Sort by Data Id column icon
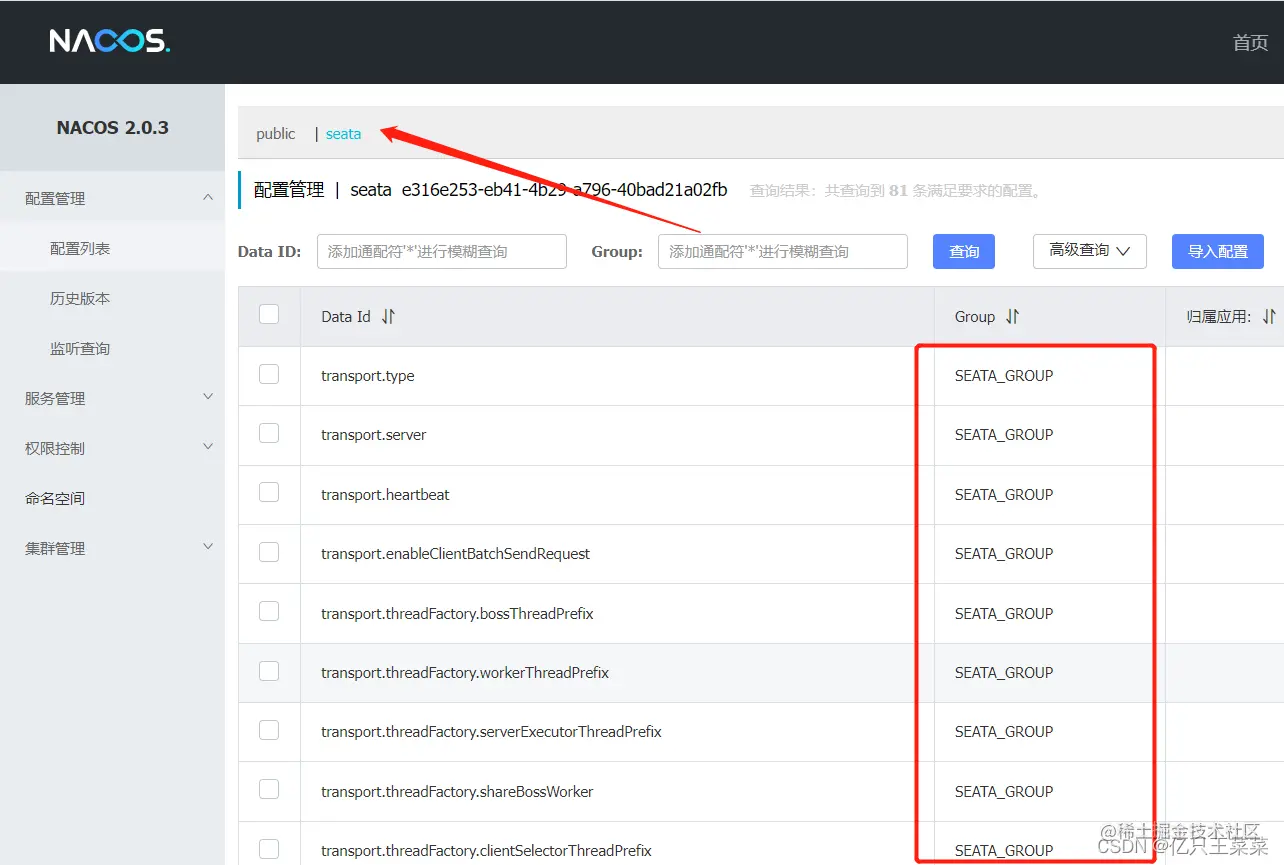Image resolution: width=1284 pixels, height=865 pixels. coord(388,316)
